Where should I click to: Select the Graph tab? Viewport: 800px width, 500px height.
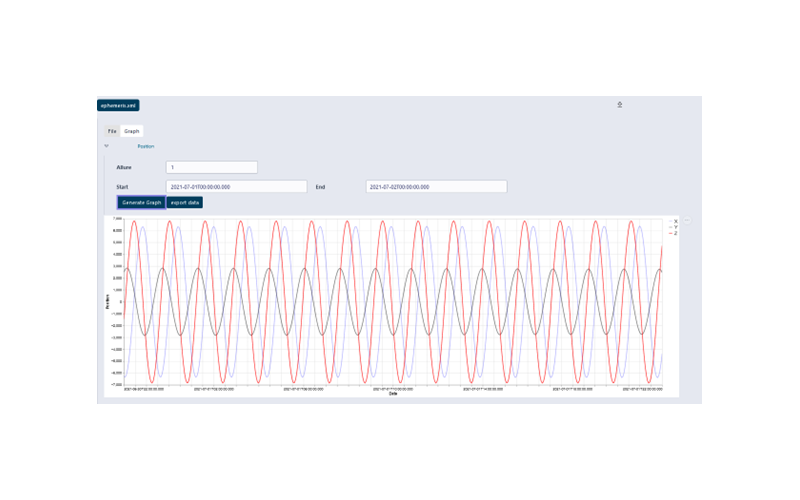(132, 131)
